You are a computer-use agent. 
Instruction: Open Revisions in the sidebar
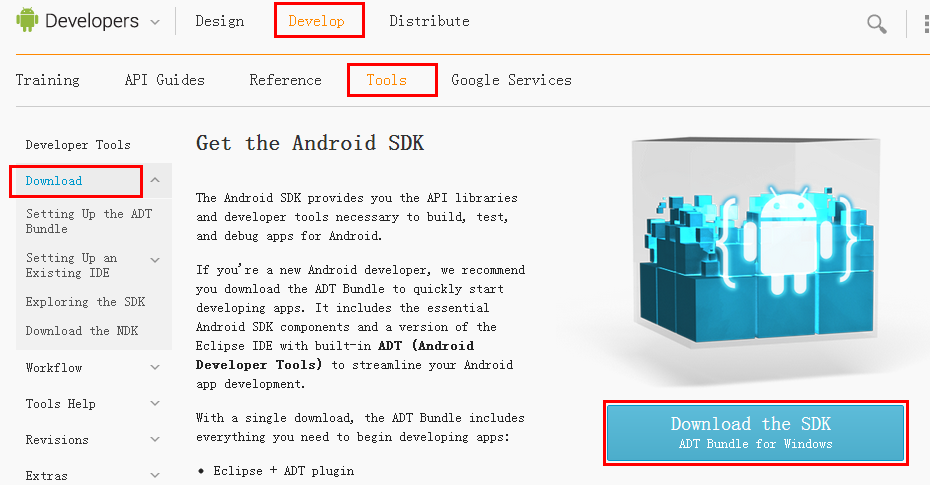point(57,440)
